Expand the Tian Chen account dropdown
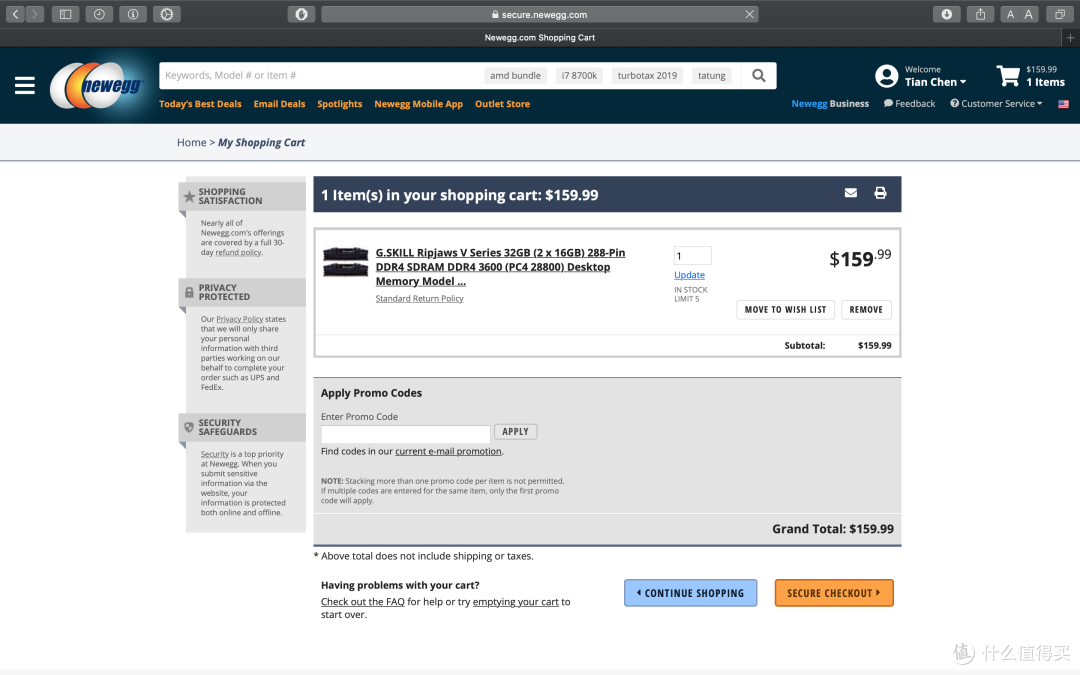 coord(935,82)
